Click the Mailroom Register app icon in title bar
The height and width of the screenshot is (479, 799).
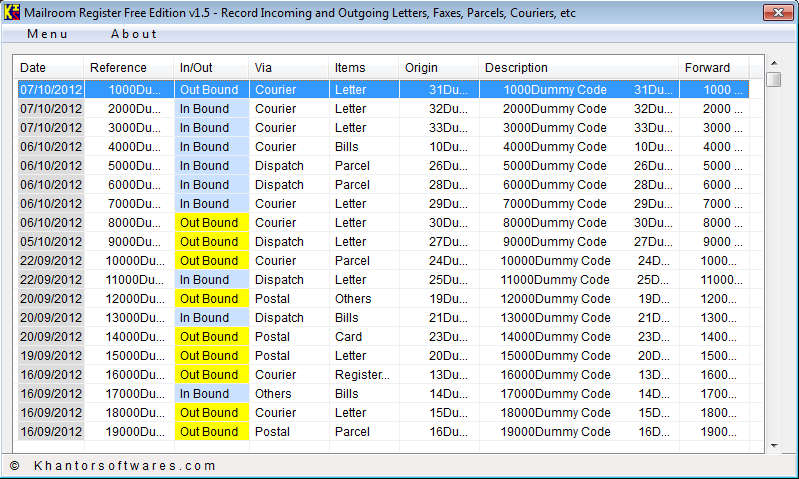pyautogui.click(x=12, y=12)
